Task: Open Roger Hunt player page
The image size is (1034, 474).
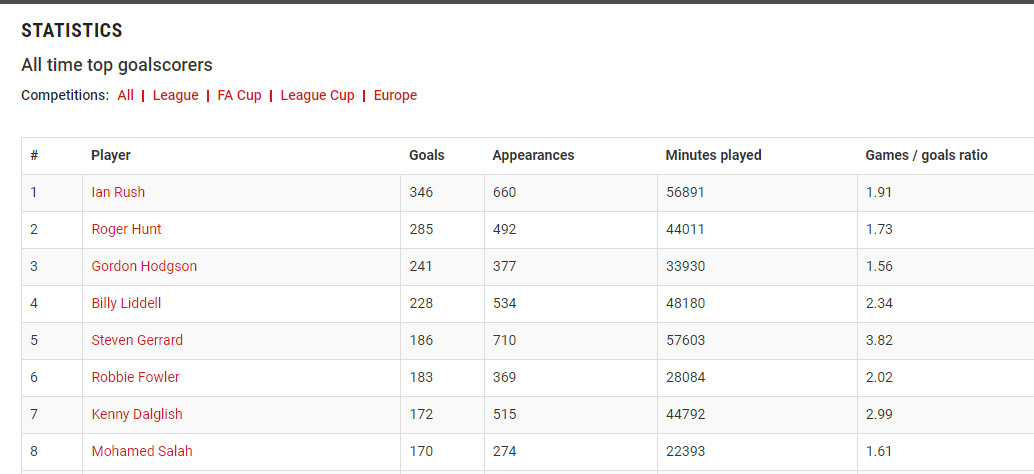Action: [126, 230]
